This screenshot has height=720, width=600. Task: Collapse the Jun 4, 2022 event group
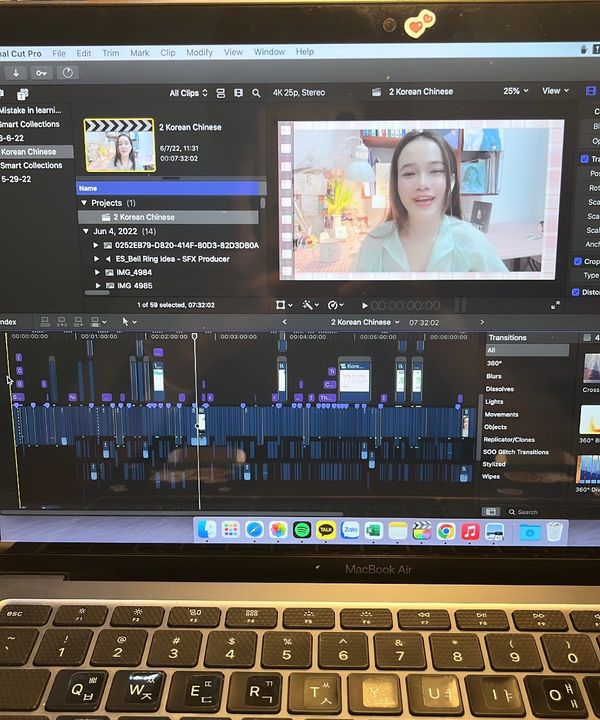[x=86, y=231]
